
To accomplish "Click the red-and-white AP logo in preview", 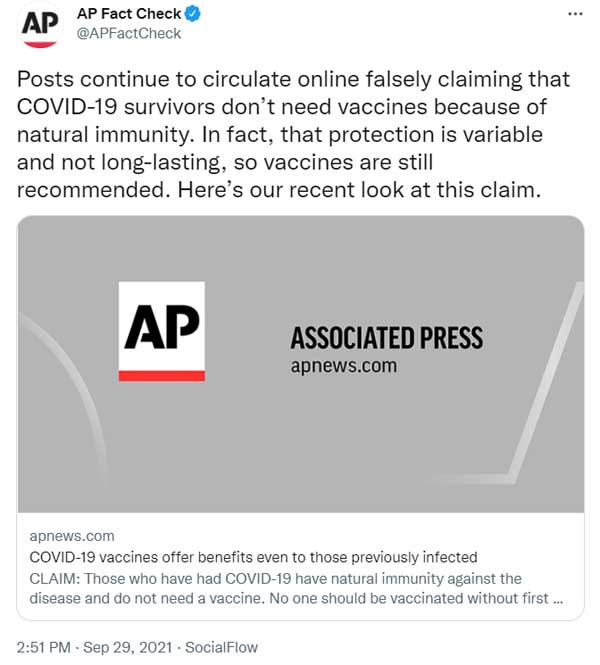I will click(x=161, y=331).
